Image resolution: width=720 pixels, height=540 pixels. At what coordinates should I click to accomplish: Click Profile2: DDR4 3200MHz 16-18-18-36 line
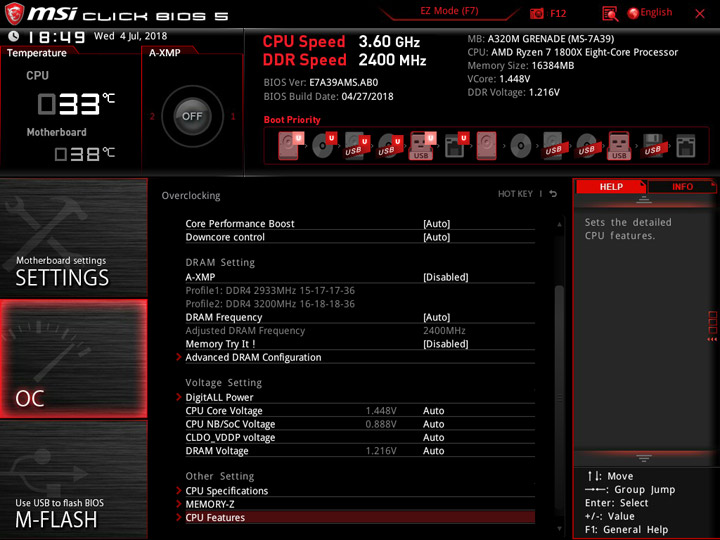coord(270,304)
